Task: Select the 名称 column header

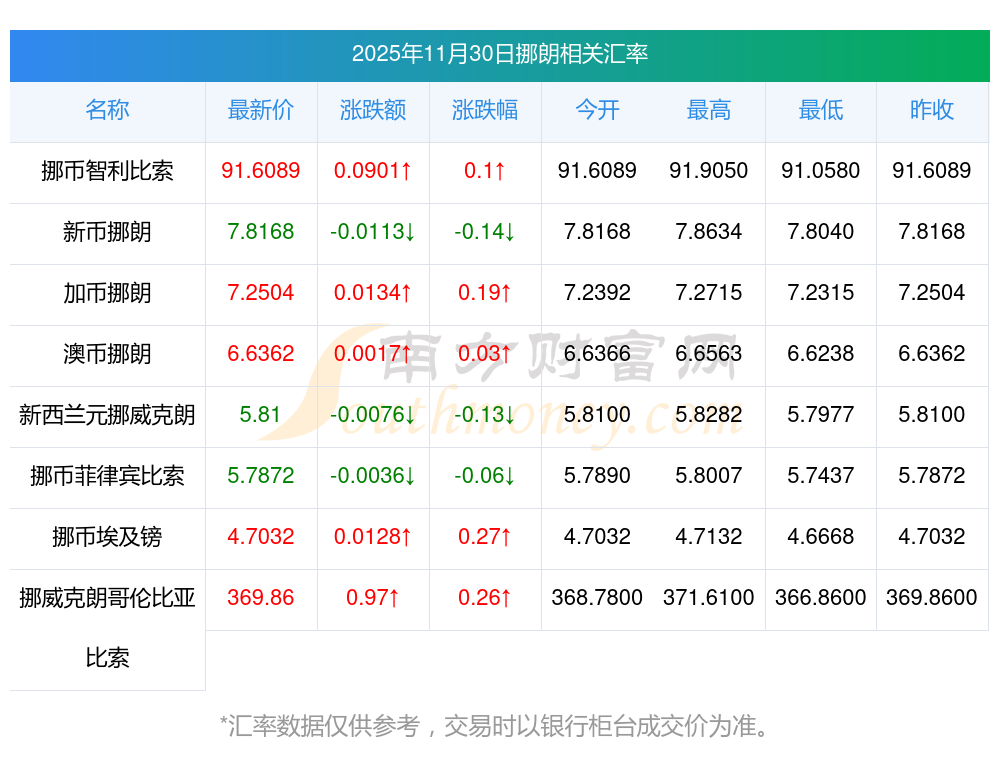Action: tap(107, 110)
